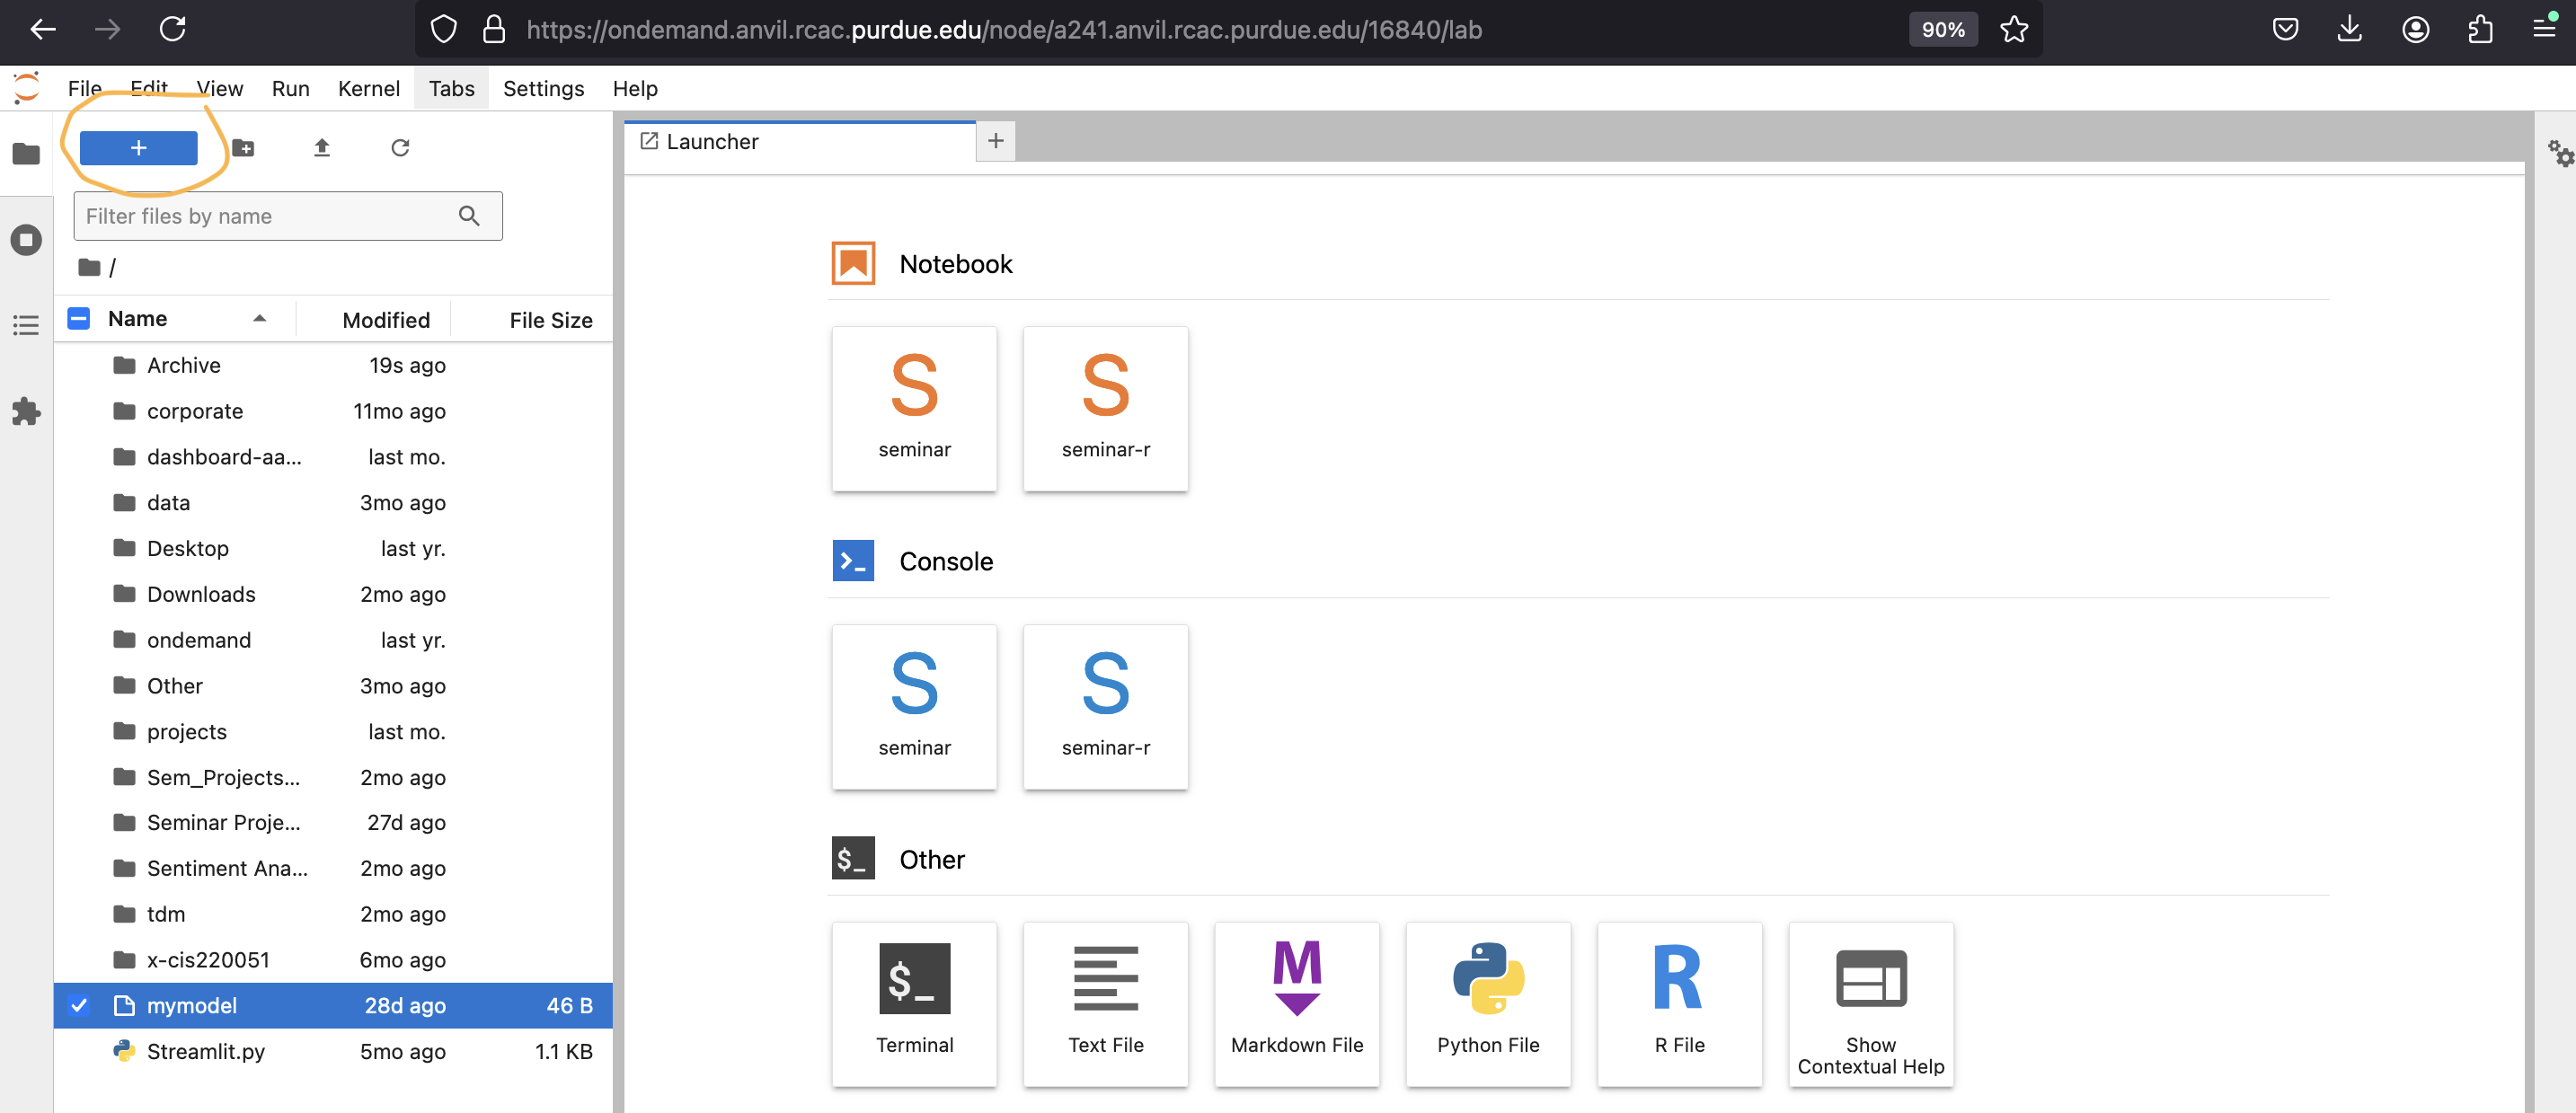2576x1113 pixels.
Task: Sort files by Name column arrow
Action: click(x=259, y=319)
